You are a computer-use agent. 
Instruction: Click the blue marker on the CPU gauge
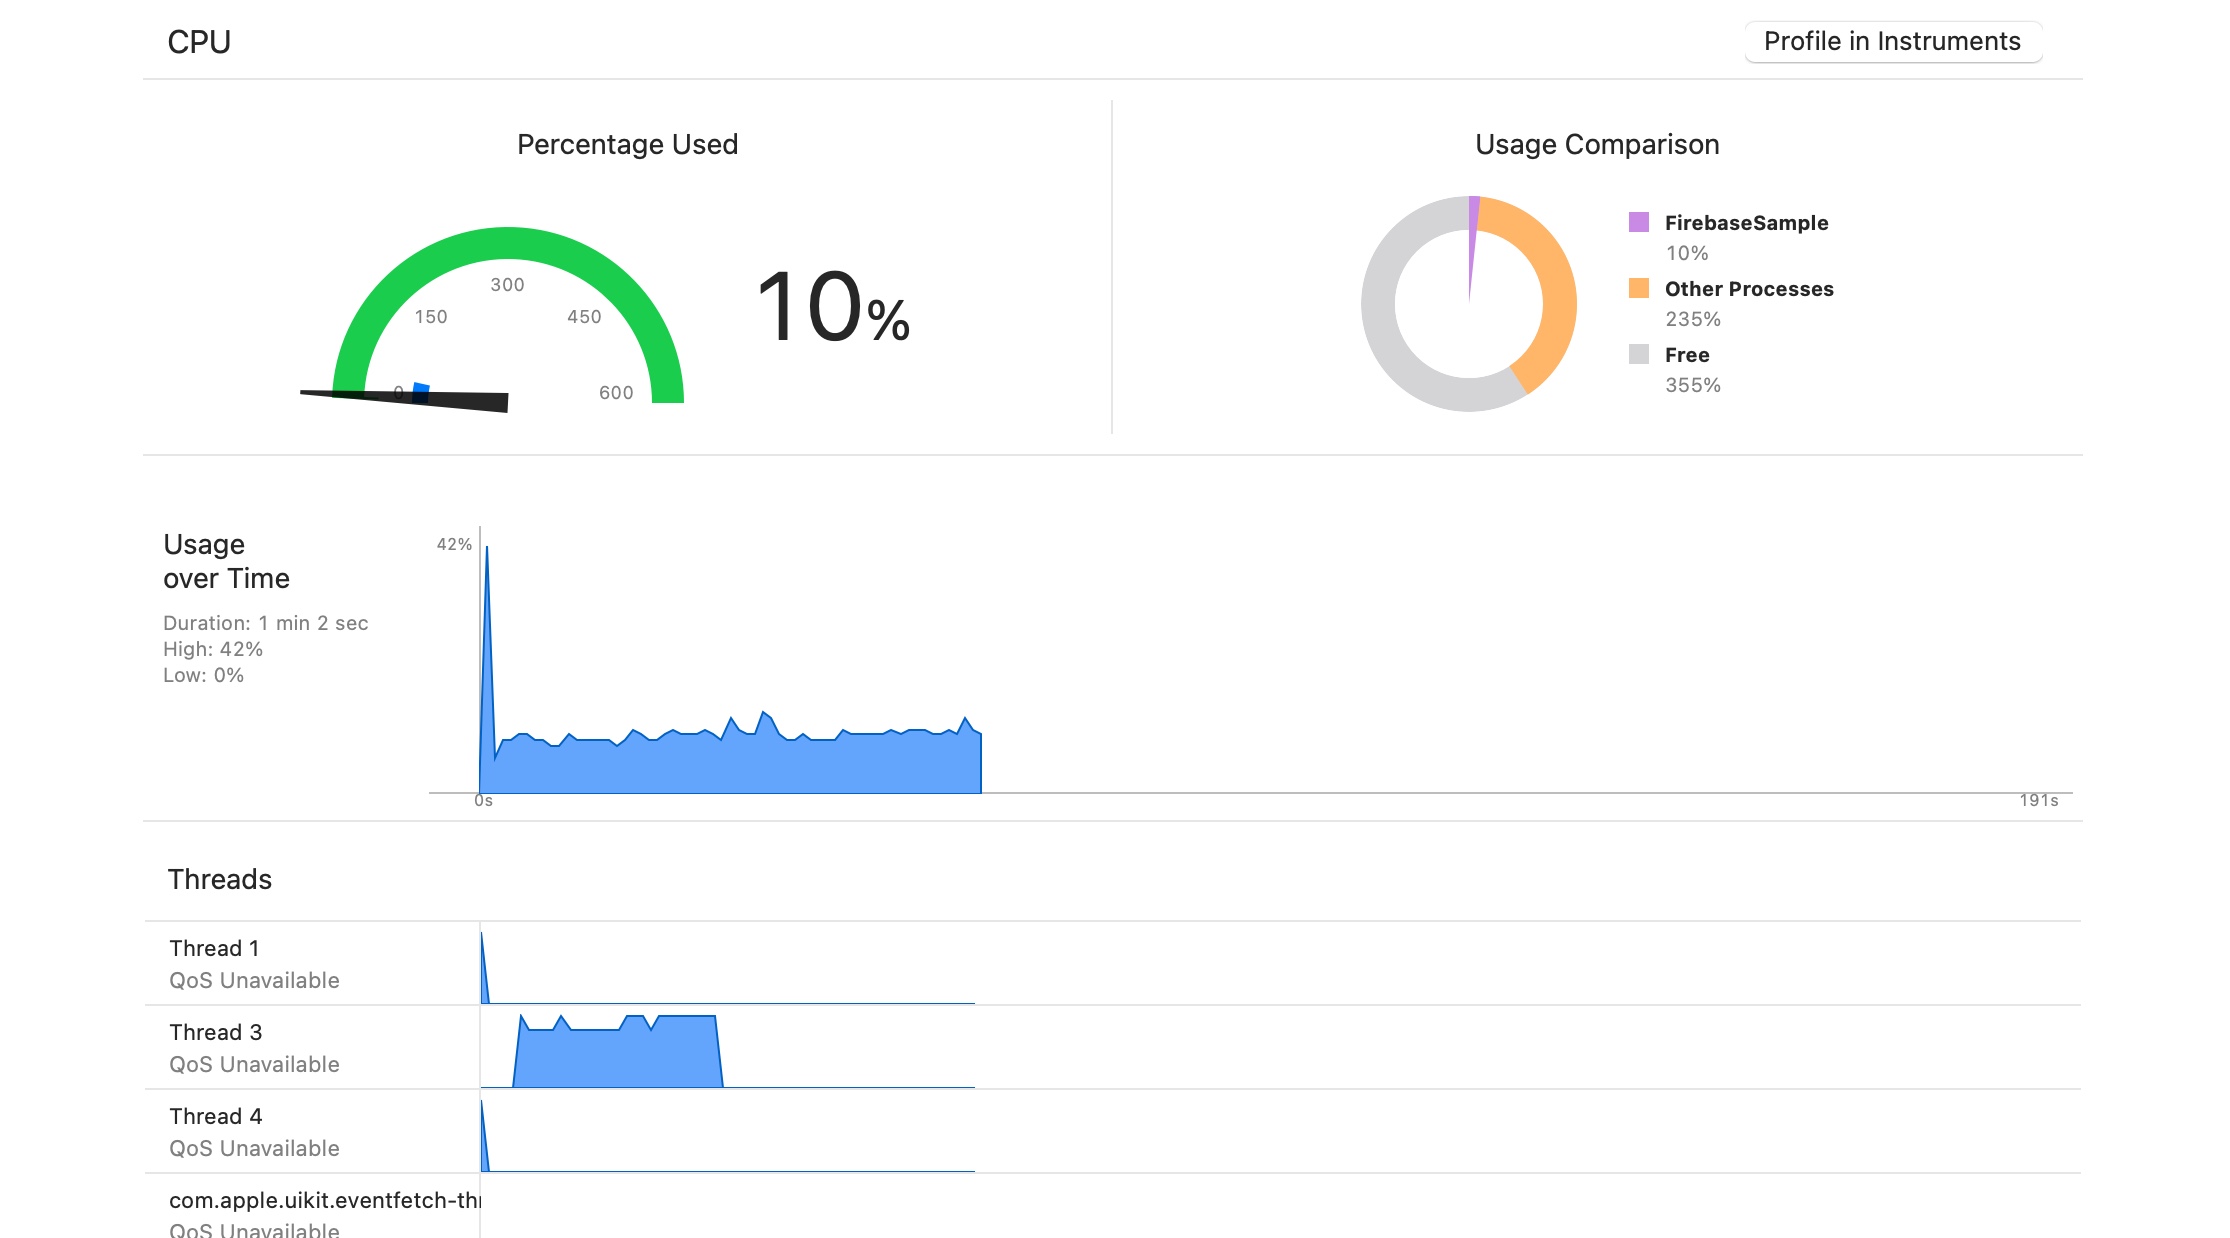421,391
